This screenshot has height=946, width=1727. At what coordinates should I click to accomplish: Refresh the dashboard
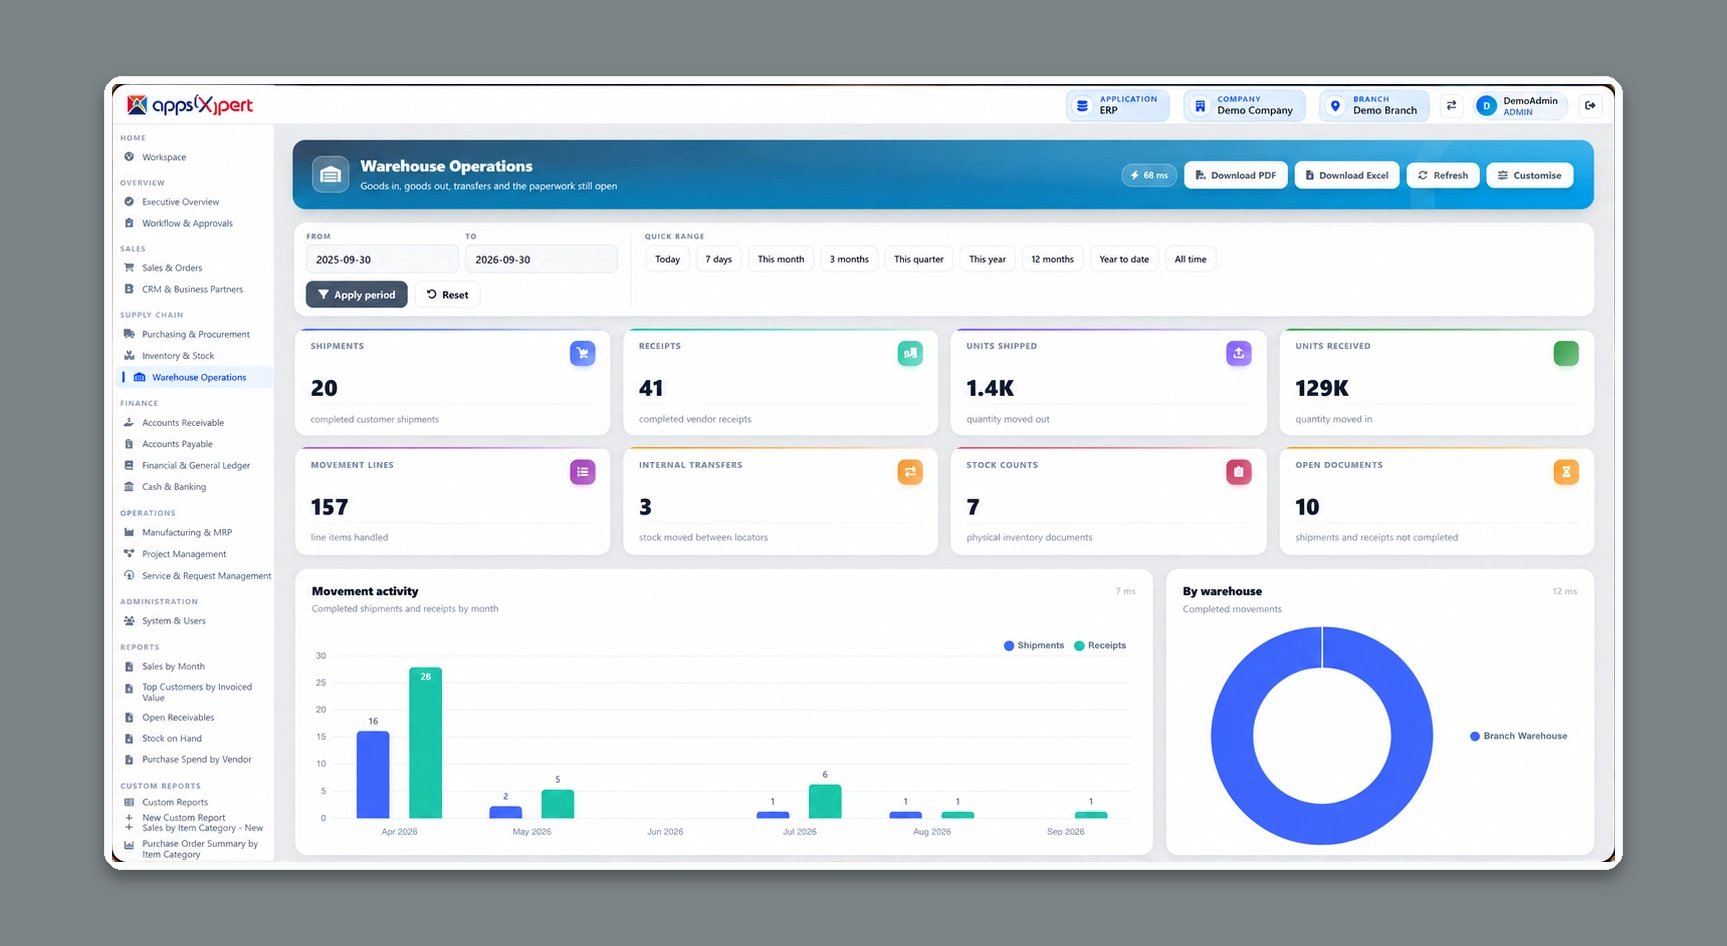(1443, 175)
